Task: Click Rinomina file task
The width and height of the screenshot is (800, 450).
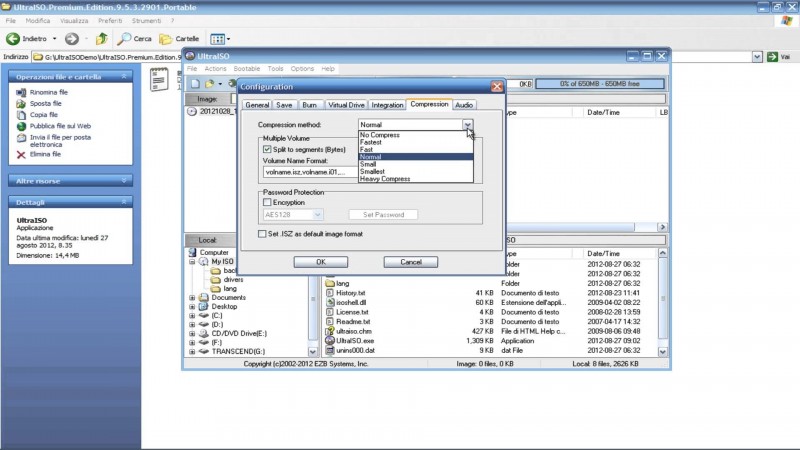Action: [x=48, y=92]
